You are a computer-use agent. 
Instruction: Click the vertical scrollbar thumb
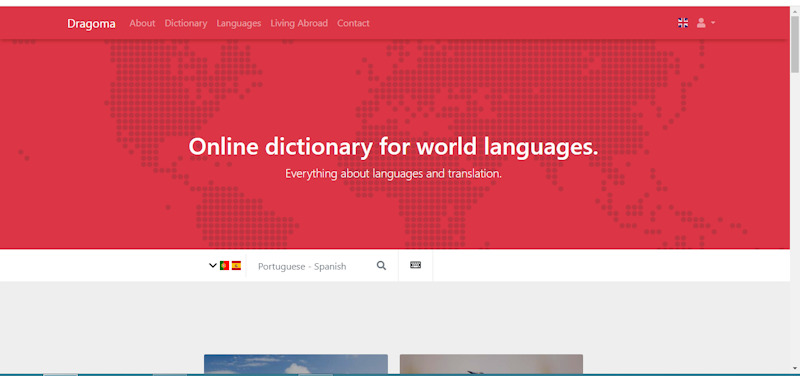pyautogui.click(x=795, y=43)
